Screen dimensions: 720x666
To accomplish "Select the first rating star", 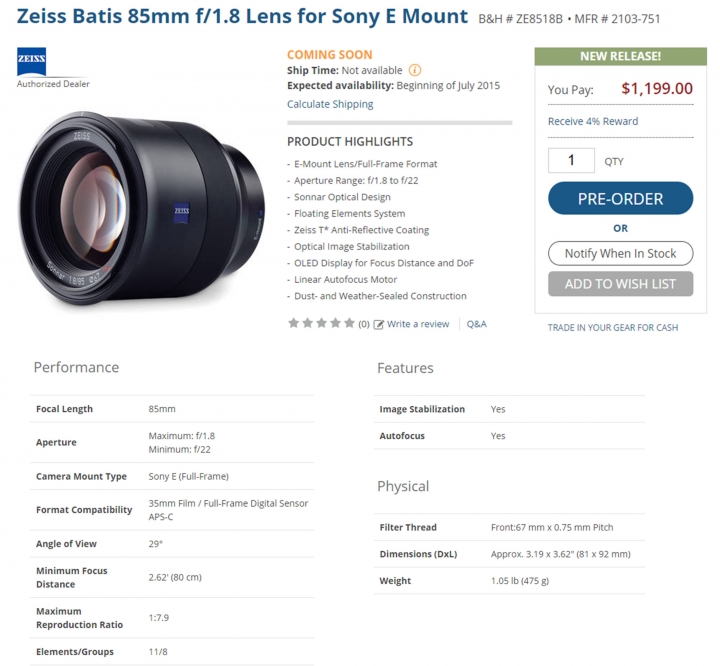I will 293,323.
